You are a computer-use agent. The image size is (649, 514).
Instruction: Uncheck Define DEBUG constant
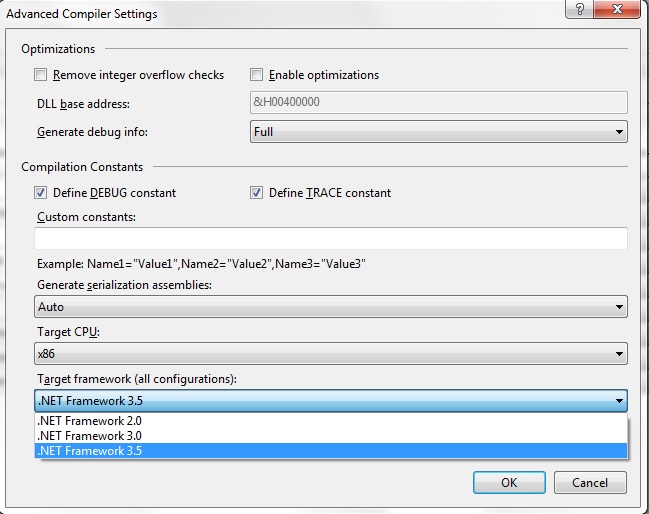pyautogui.click(x=41, y=193)
